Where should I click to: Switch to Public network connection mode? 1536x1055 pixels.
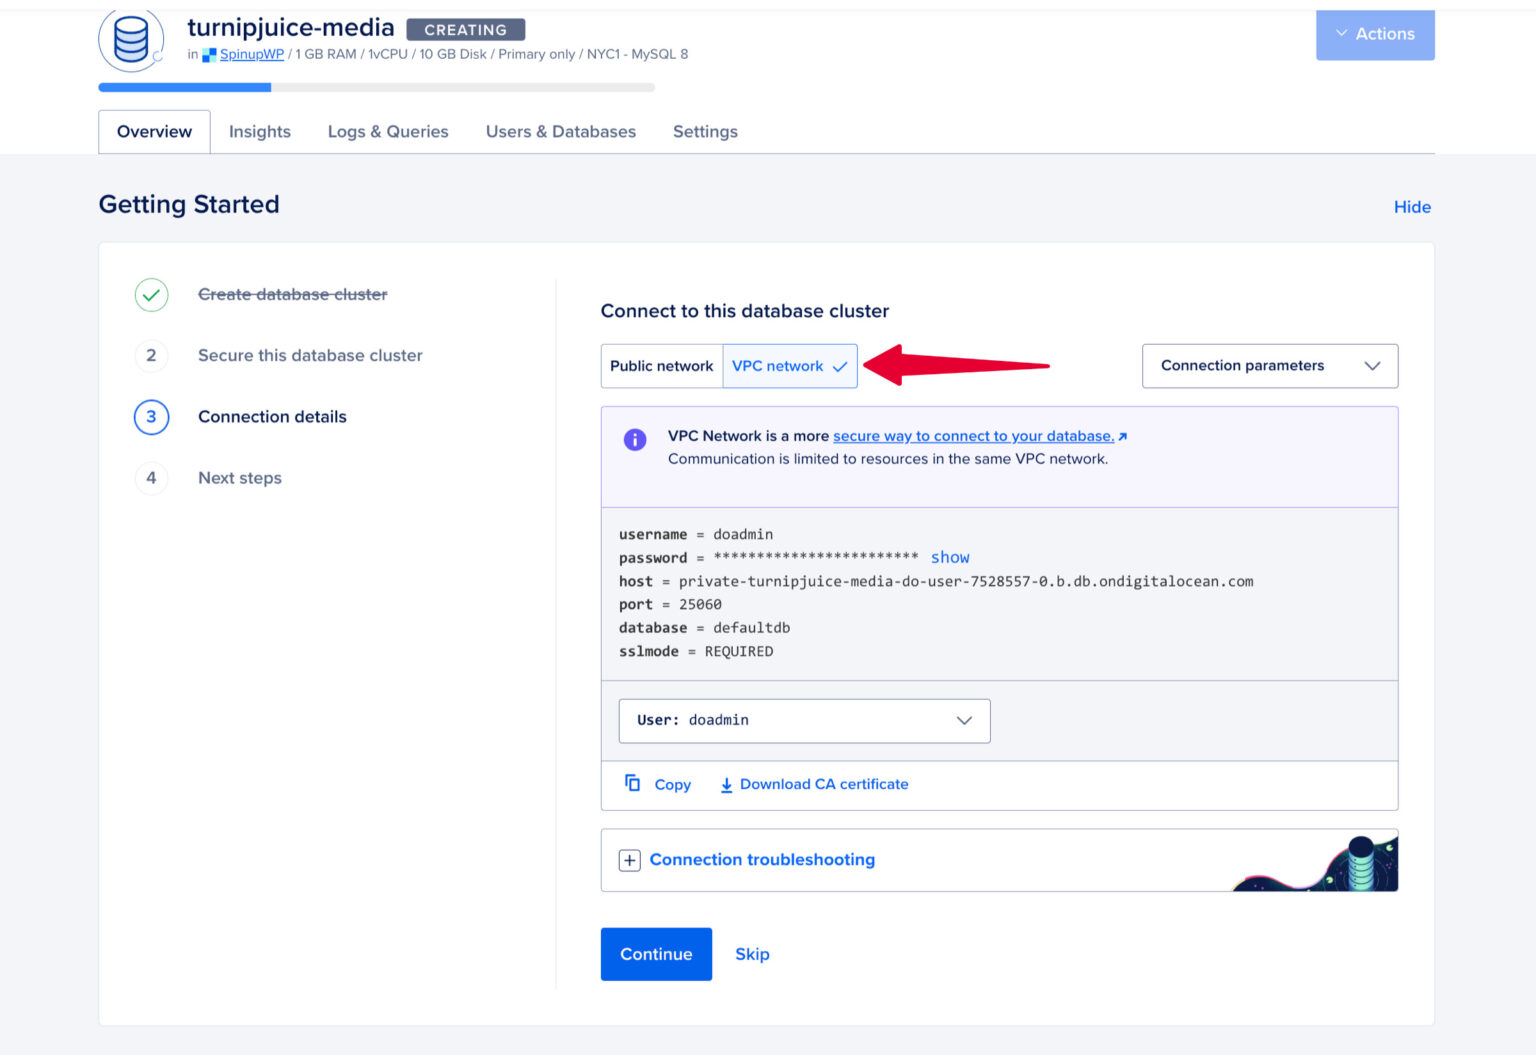coord(661,366)
